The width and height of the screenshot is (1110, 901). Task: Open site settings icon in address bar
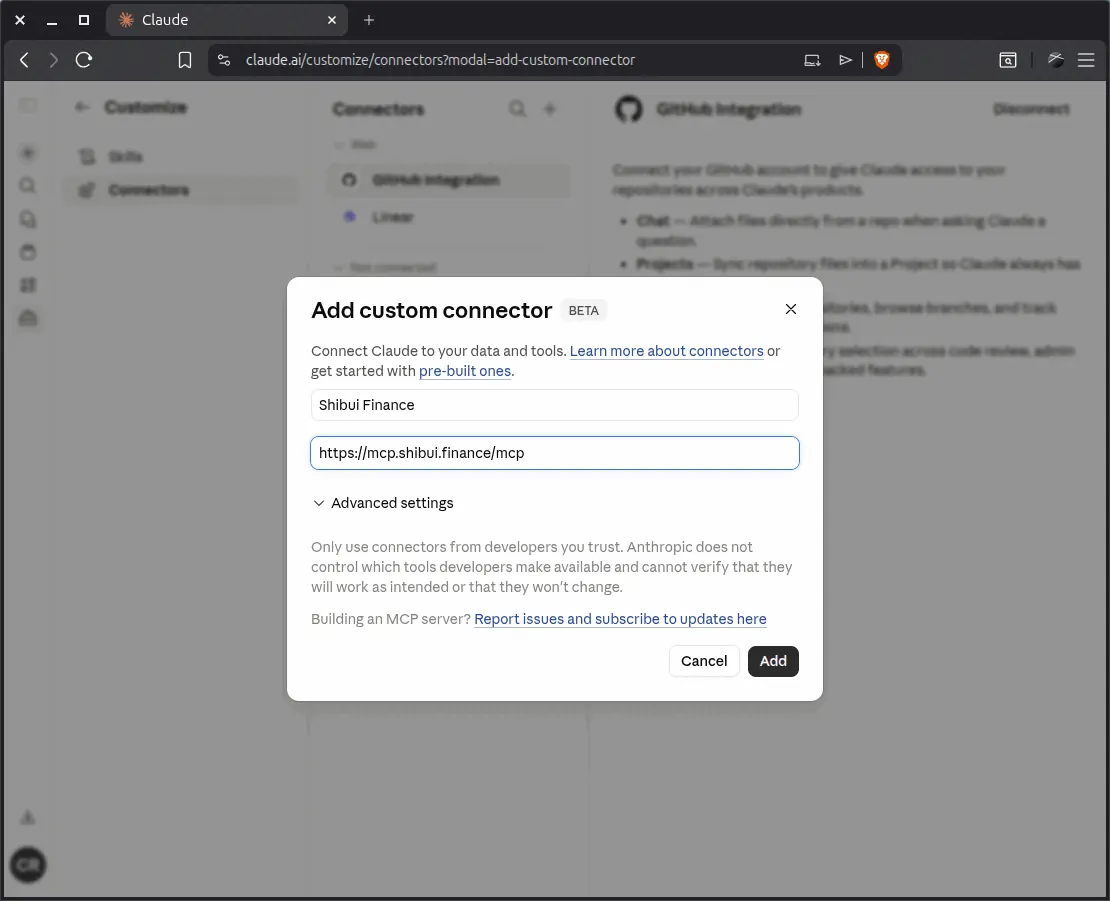pyautogui.click(x=224, y=60)
